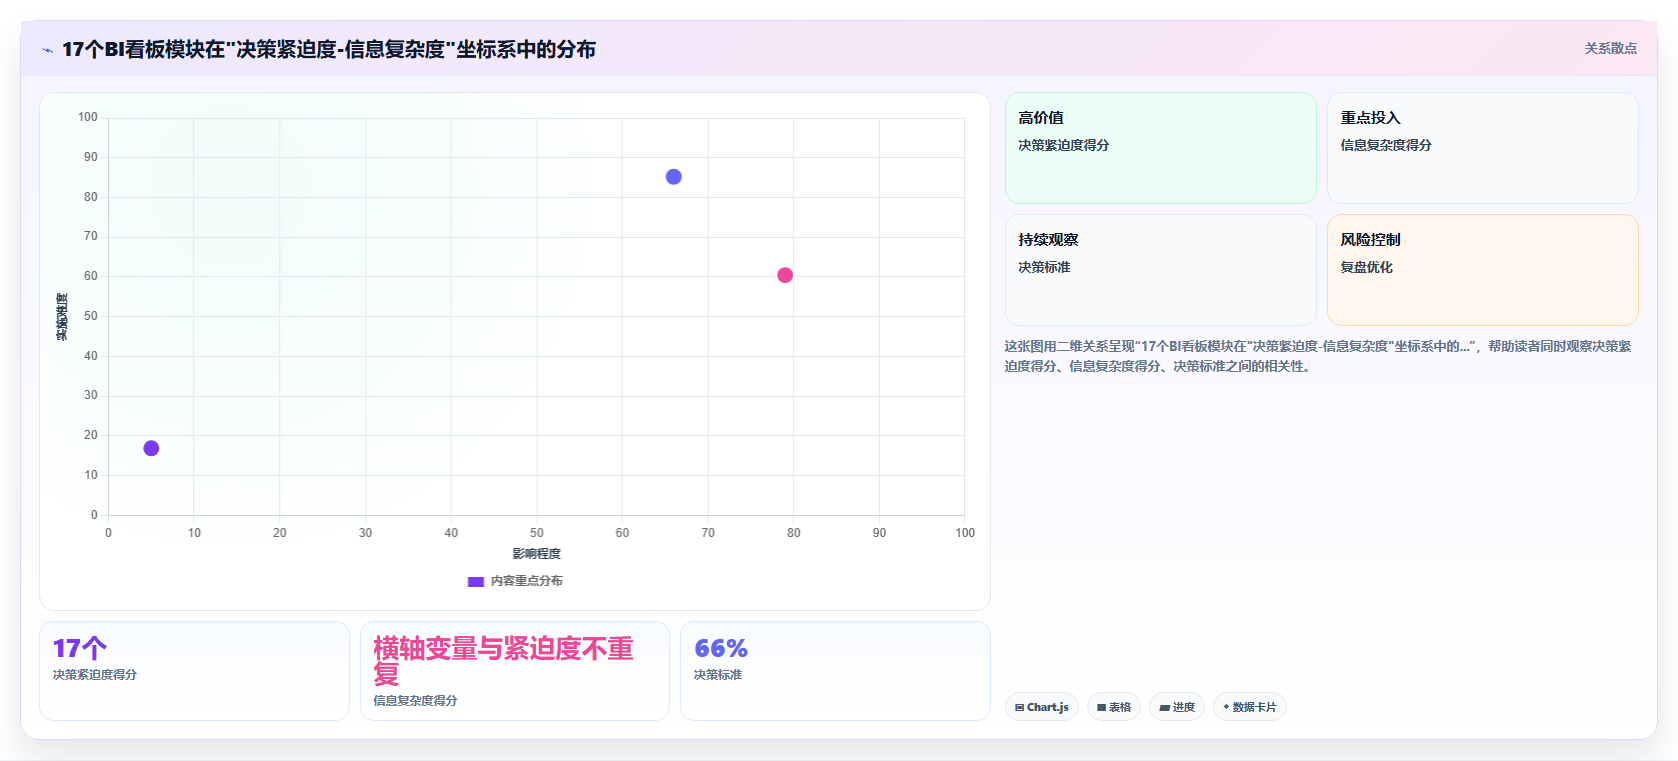
Task: Open the 风险控制 card
Action: (1483, 270)
